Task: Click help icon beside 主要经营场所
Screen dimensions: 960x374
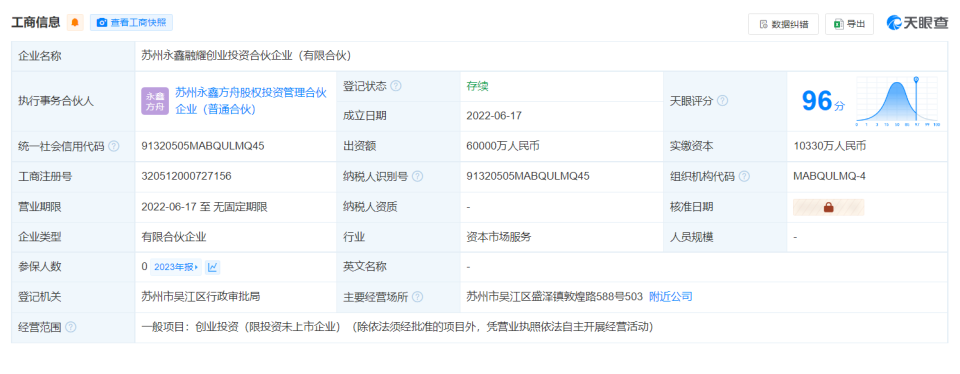Action: pyautogui.click(x=418, y=297)
